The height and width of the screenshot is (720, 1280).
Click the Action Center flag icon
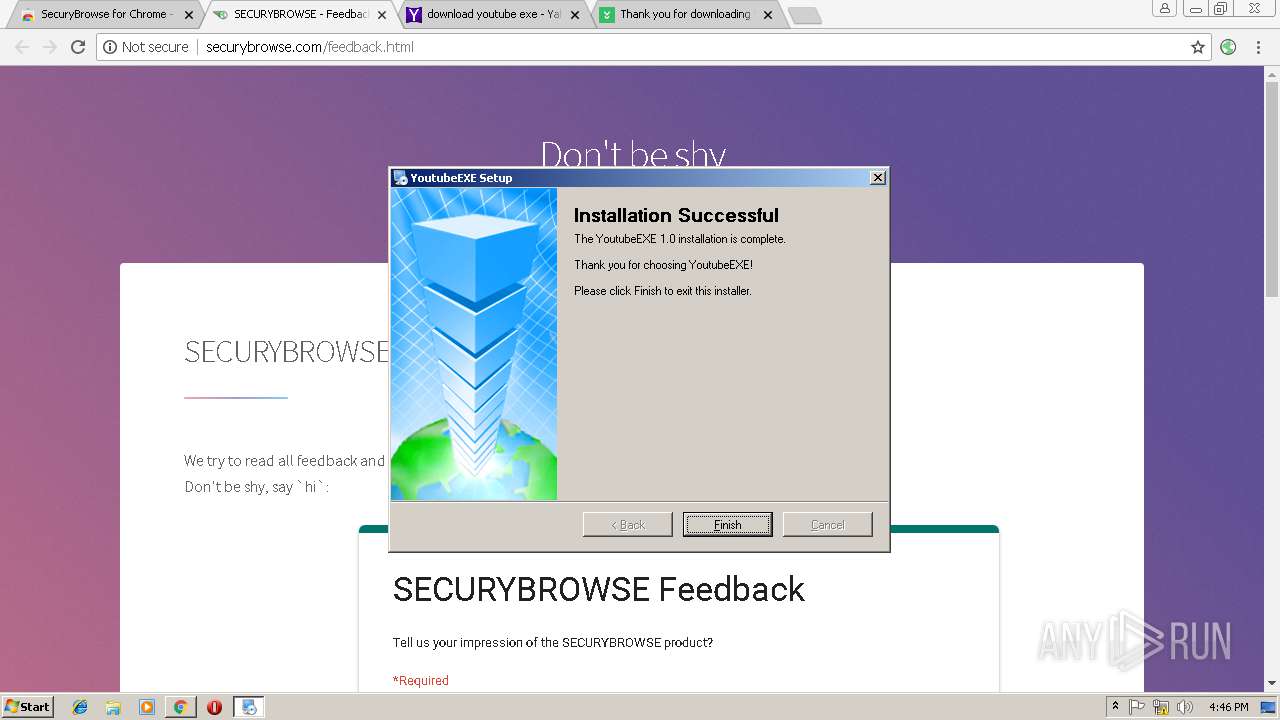[x=1137, y=707]
